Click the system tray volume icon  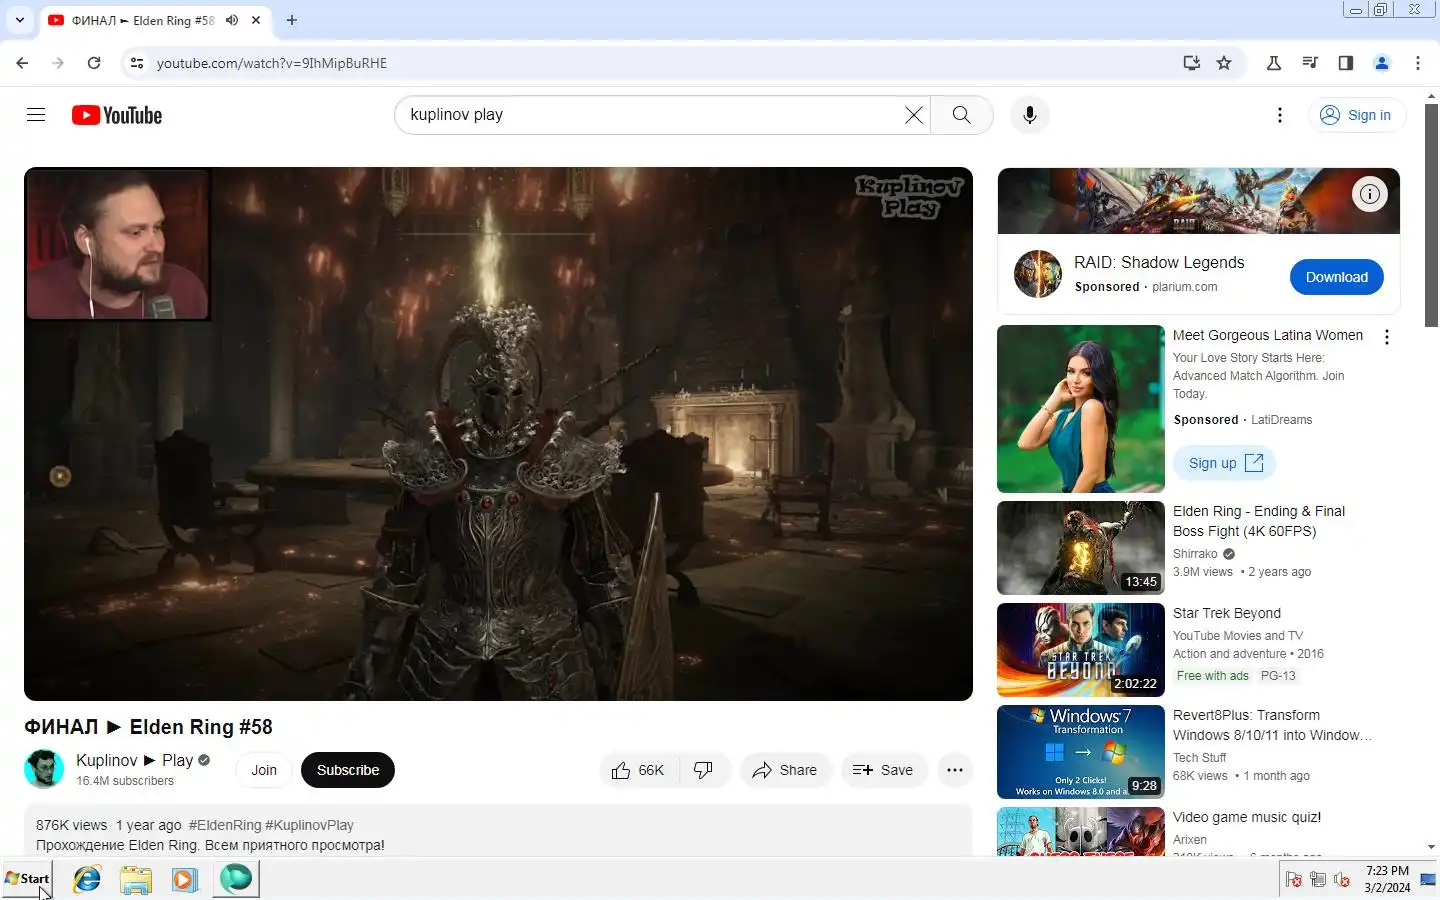click(x=1341, y=880)
